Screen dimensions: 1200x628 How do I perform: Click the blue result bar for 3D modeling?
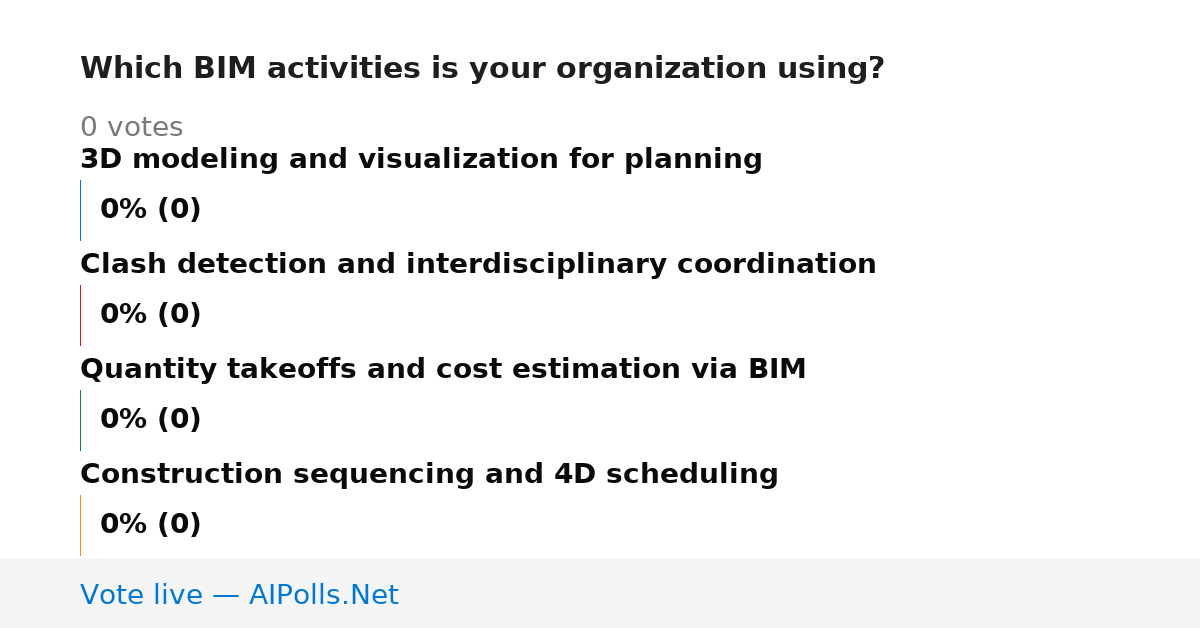80,210
